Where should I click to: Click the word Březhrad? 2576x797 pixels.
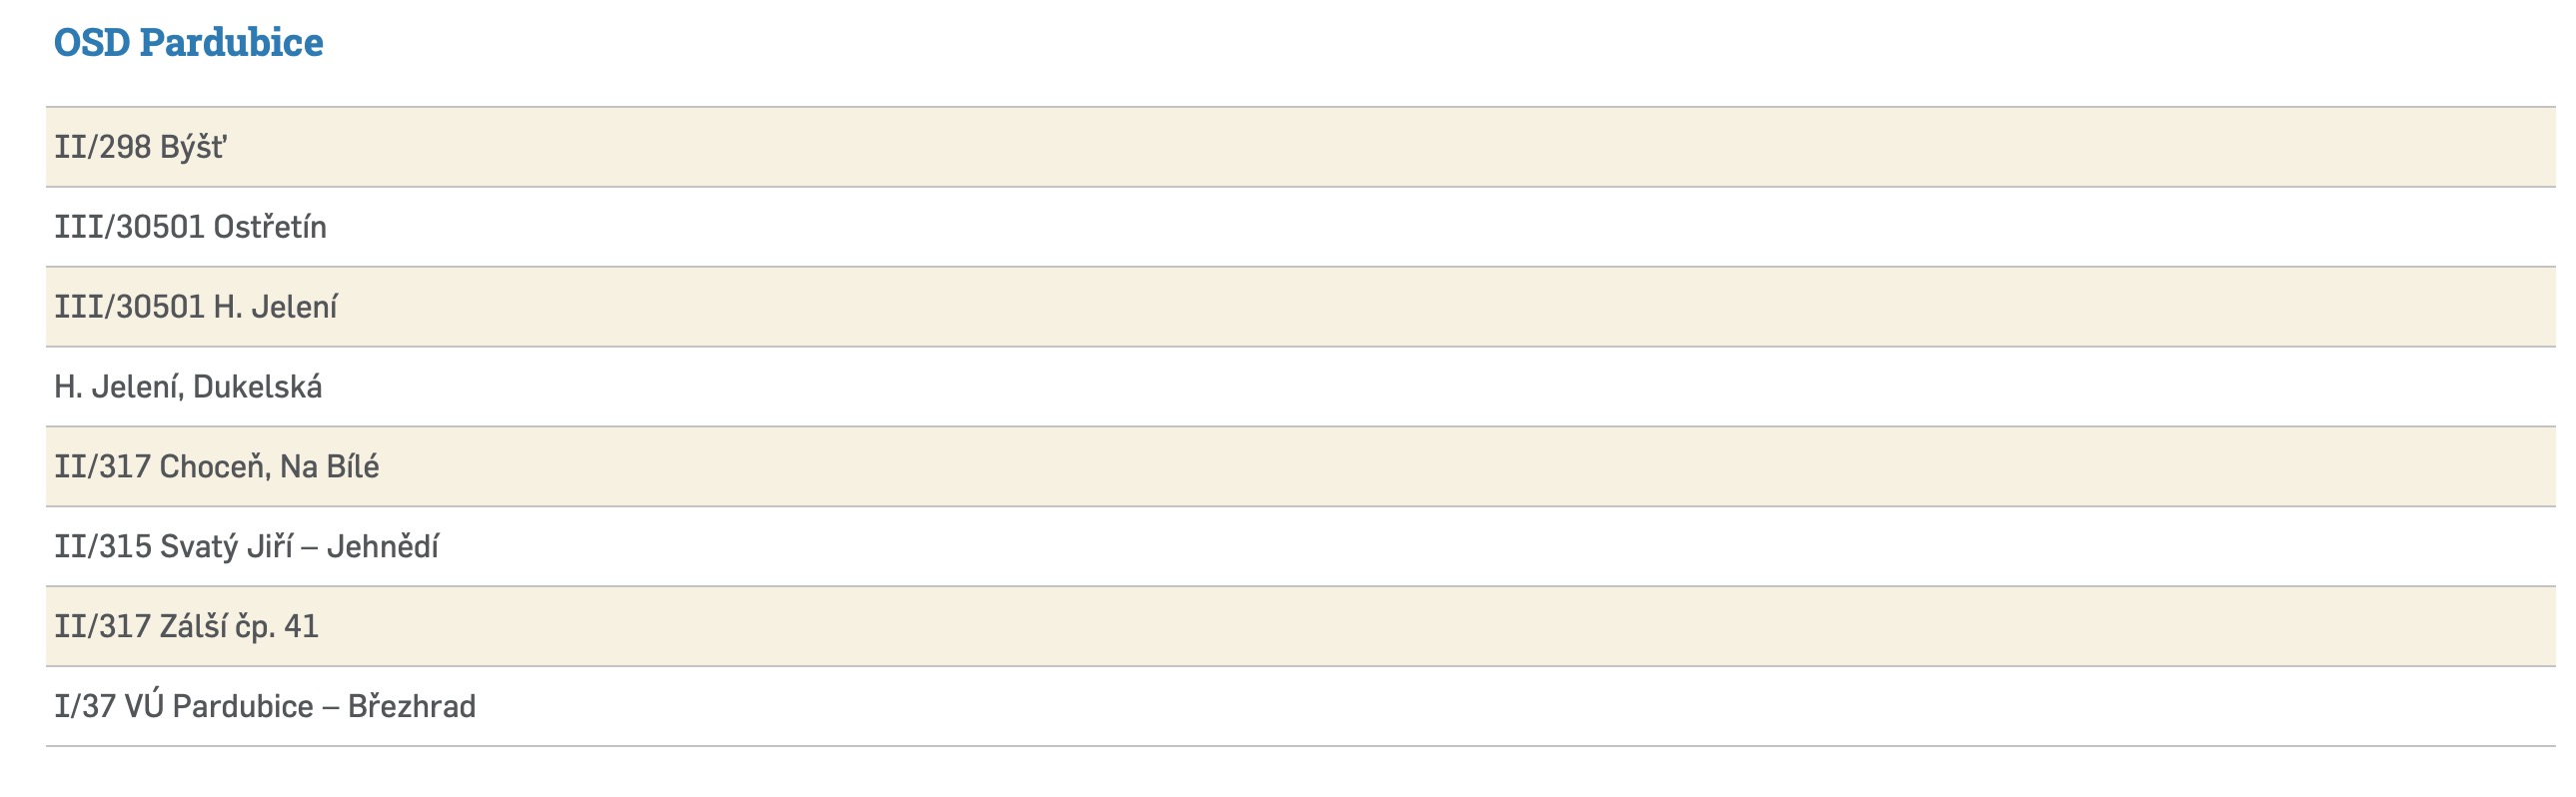(x=411, y=707)
